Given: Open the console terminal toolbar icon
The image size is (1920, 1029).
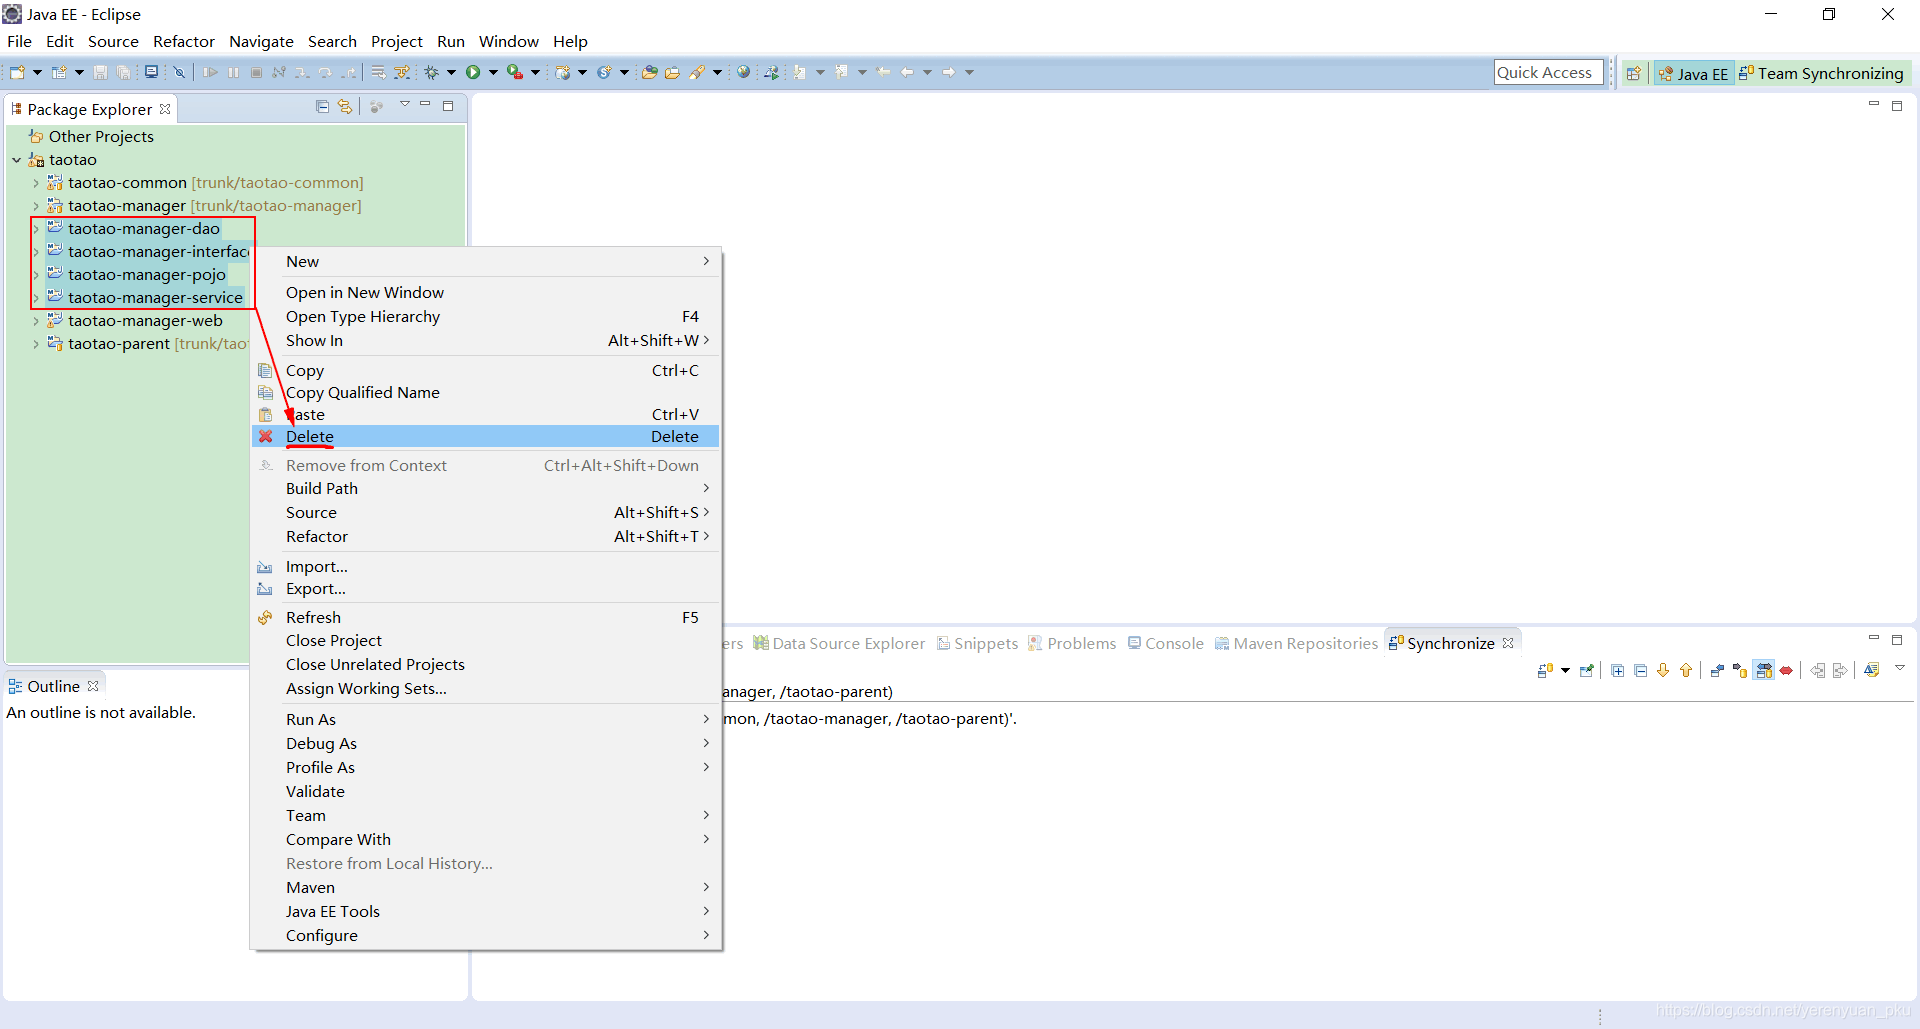Looking at the screenshot, I should pyautogui.click(x=151, y=72).
